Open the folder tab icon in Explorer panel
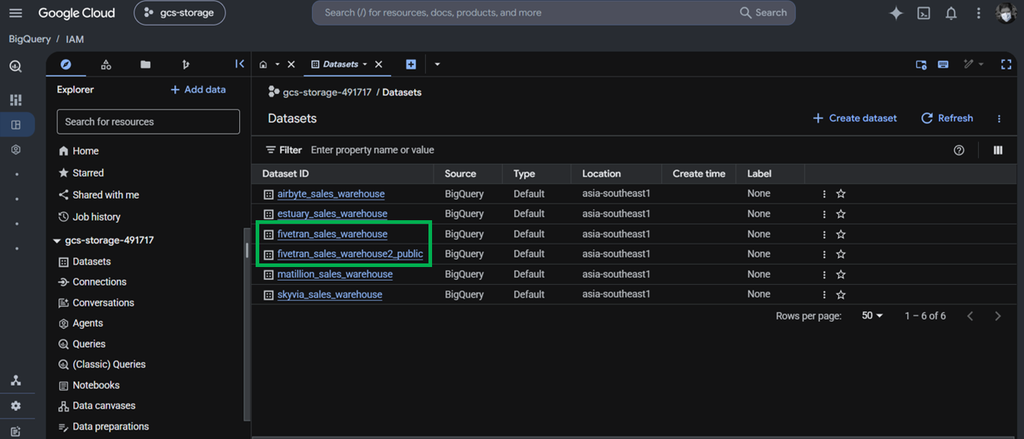The height and width of the screenshot is (439, 1024). click(x=145, y=64)
